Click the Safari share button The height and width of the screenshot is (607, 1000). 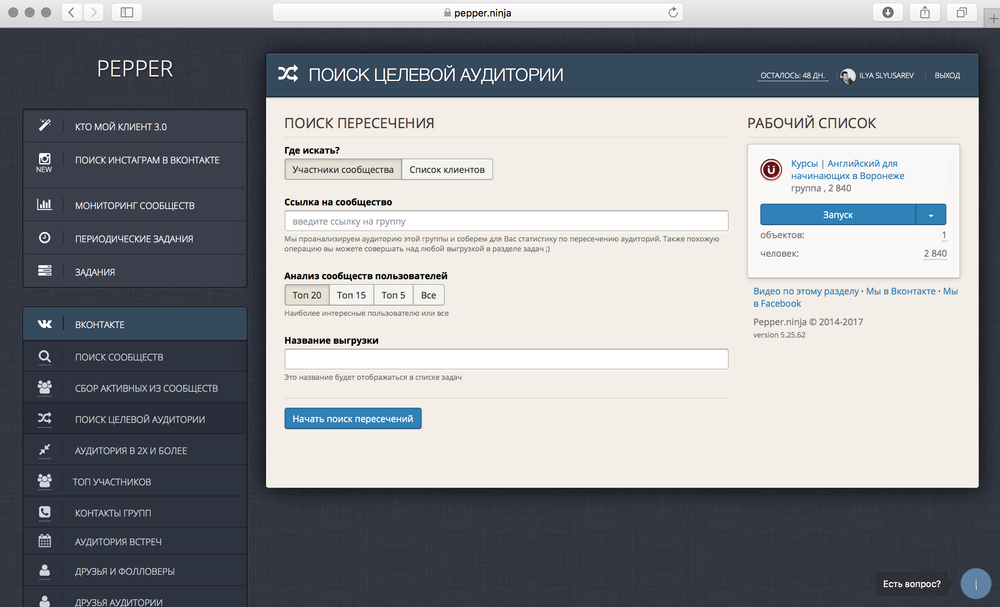coord(925,12)
